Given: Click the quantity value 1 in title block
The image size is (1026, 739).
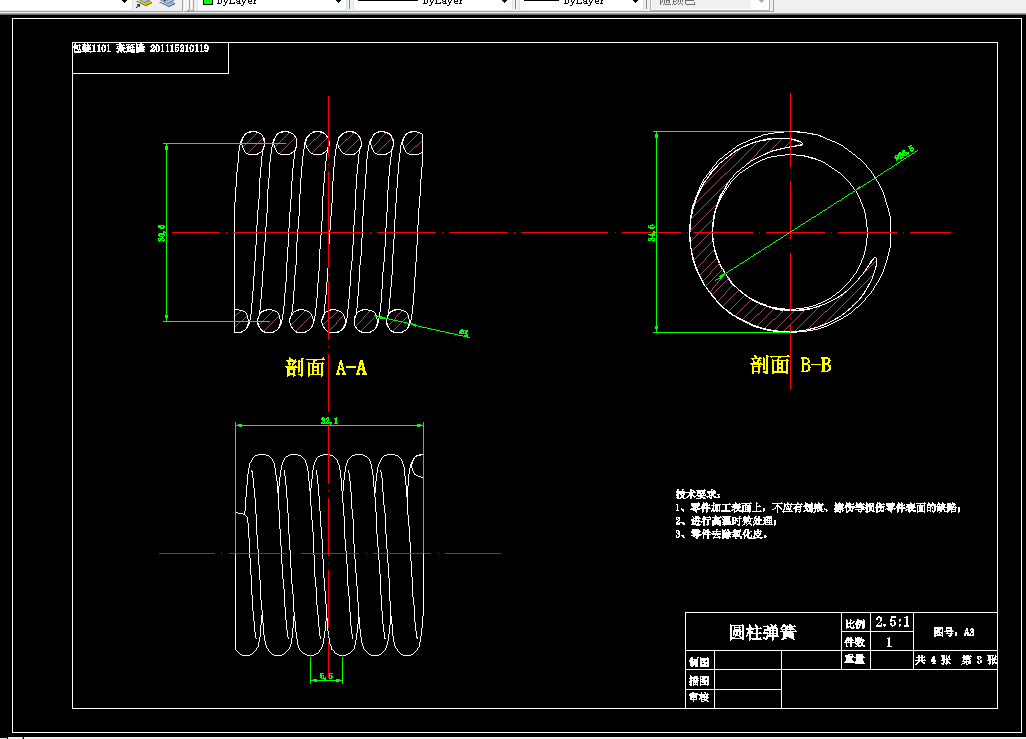Looking at the screenshot, I should (889, 642).
